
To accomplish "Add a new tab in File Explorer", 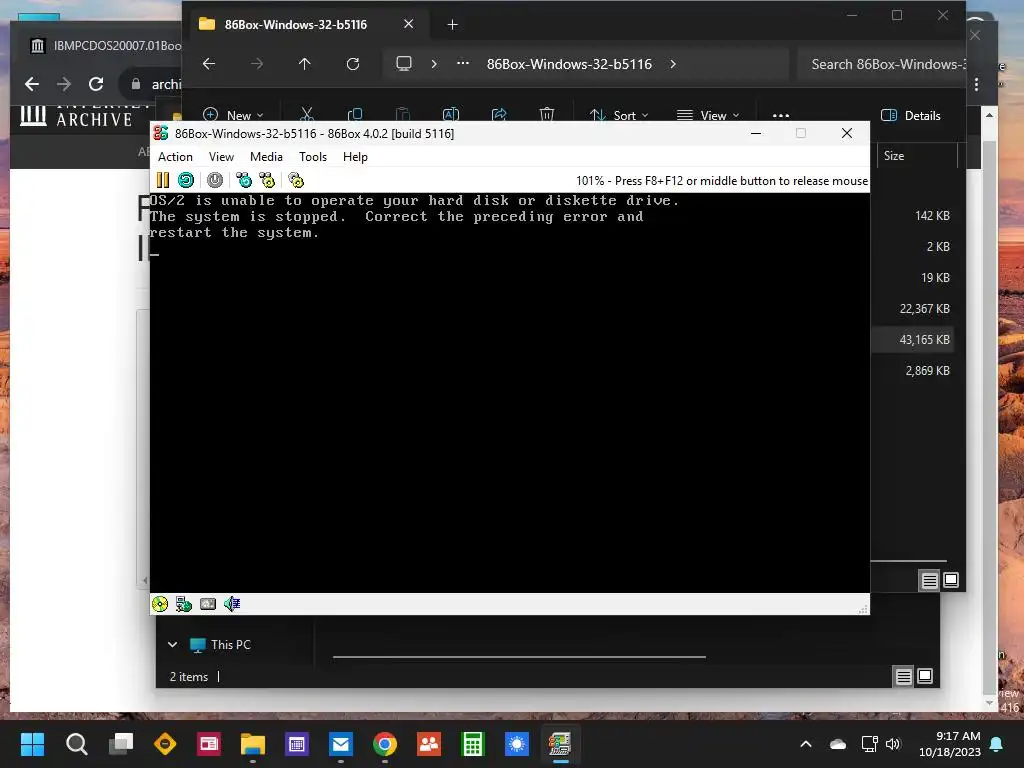I will coord(452,25).
